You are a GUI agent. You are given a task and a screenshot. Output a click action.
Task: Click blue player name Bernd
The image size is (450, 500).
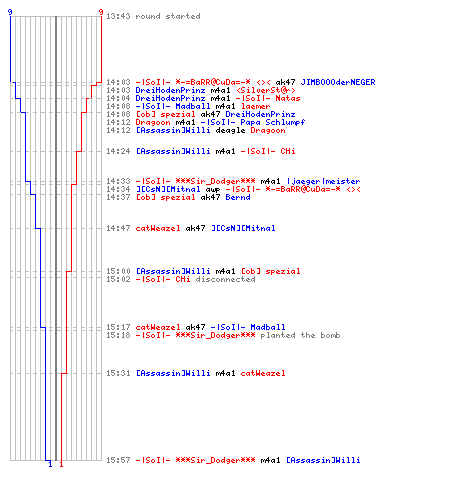click(238, 197)
